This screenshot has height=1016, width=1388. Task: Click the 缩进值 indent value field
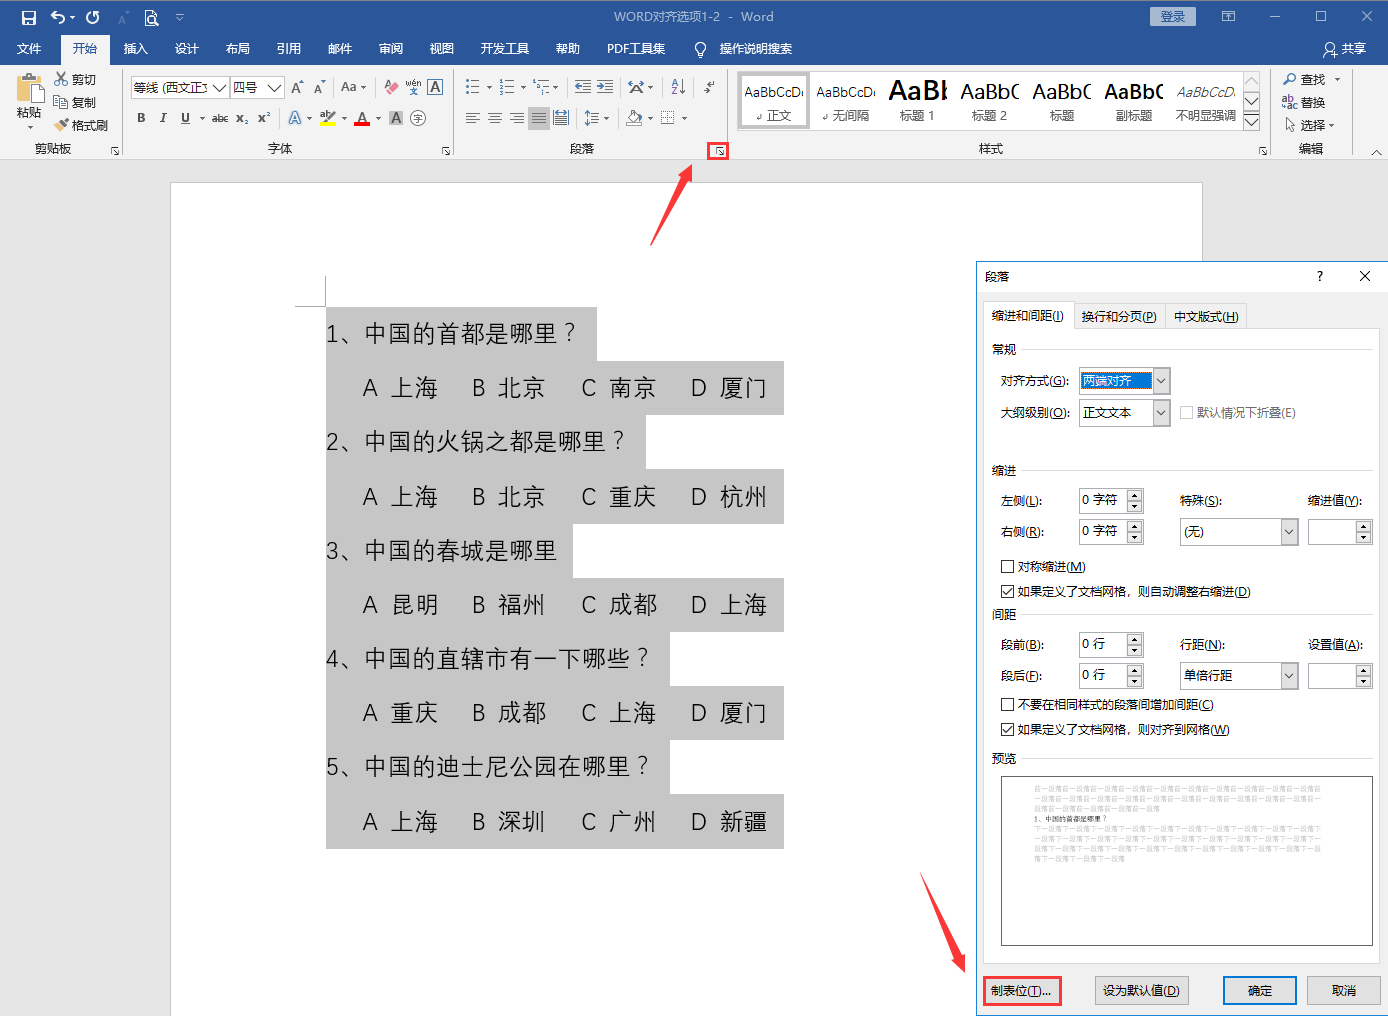[1332, 532]
